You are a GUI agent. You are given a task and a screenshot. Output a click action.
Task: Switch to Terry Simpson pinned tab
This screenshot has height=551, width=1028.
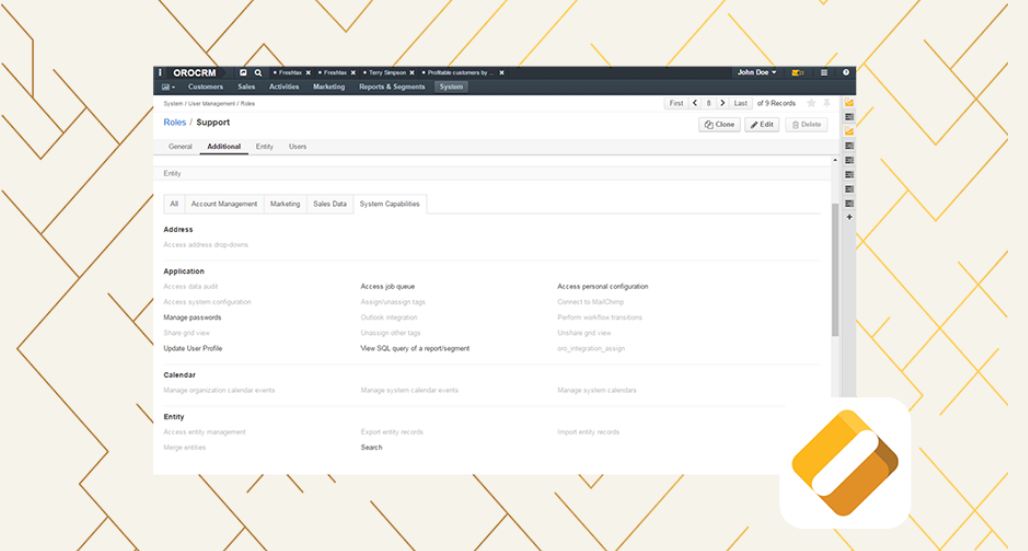[x=387, y=73]
